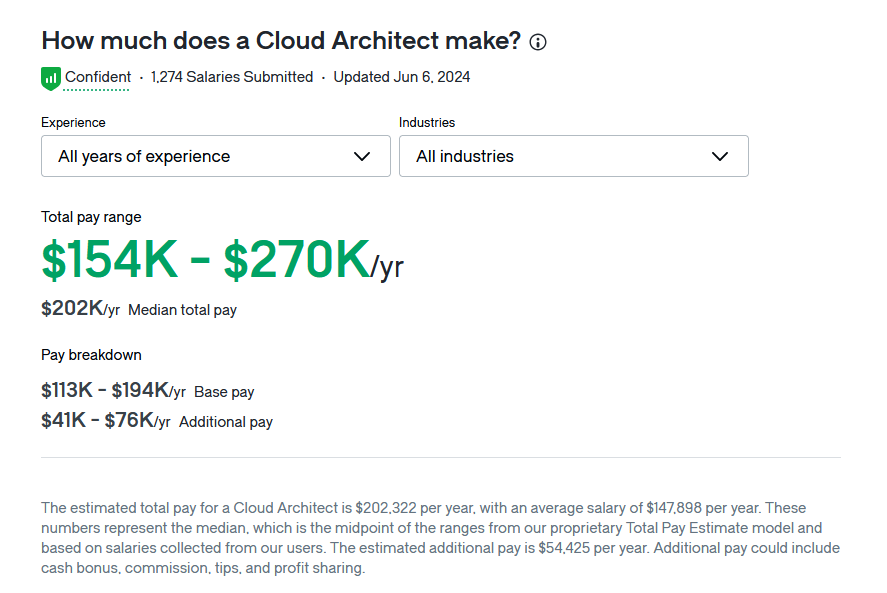Open the dotted-underlined Confident link
Screen dimensions: 887x593
coord(98,77)
